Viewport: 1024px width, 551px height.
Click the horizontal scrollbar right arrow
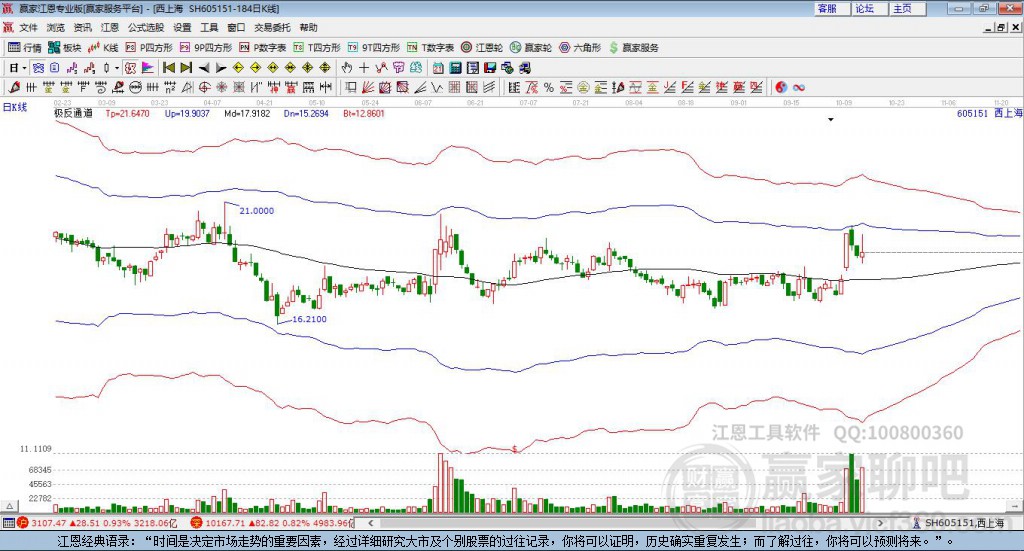(880, 523)
